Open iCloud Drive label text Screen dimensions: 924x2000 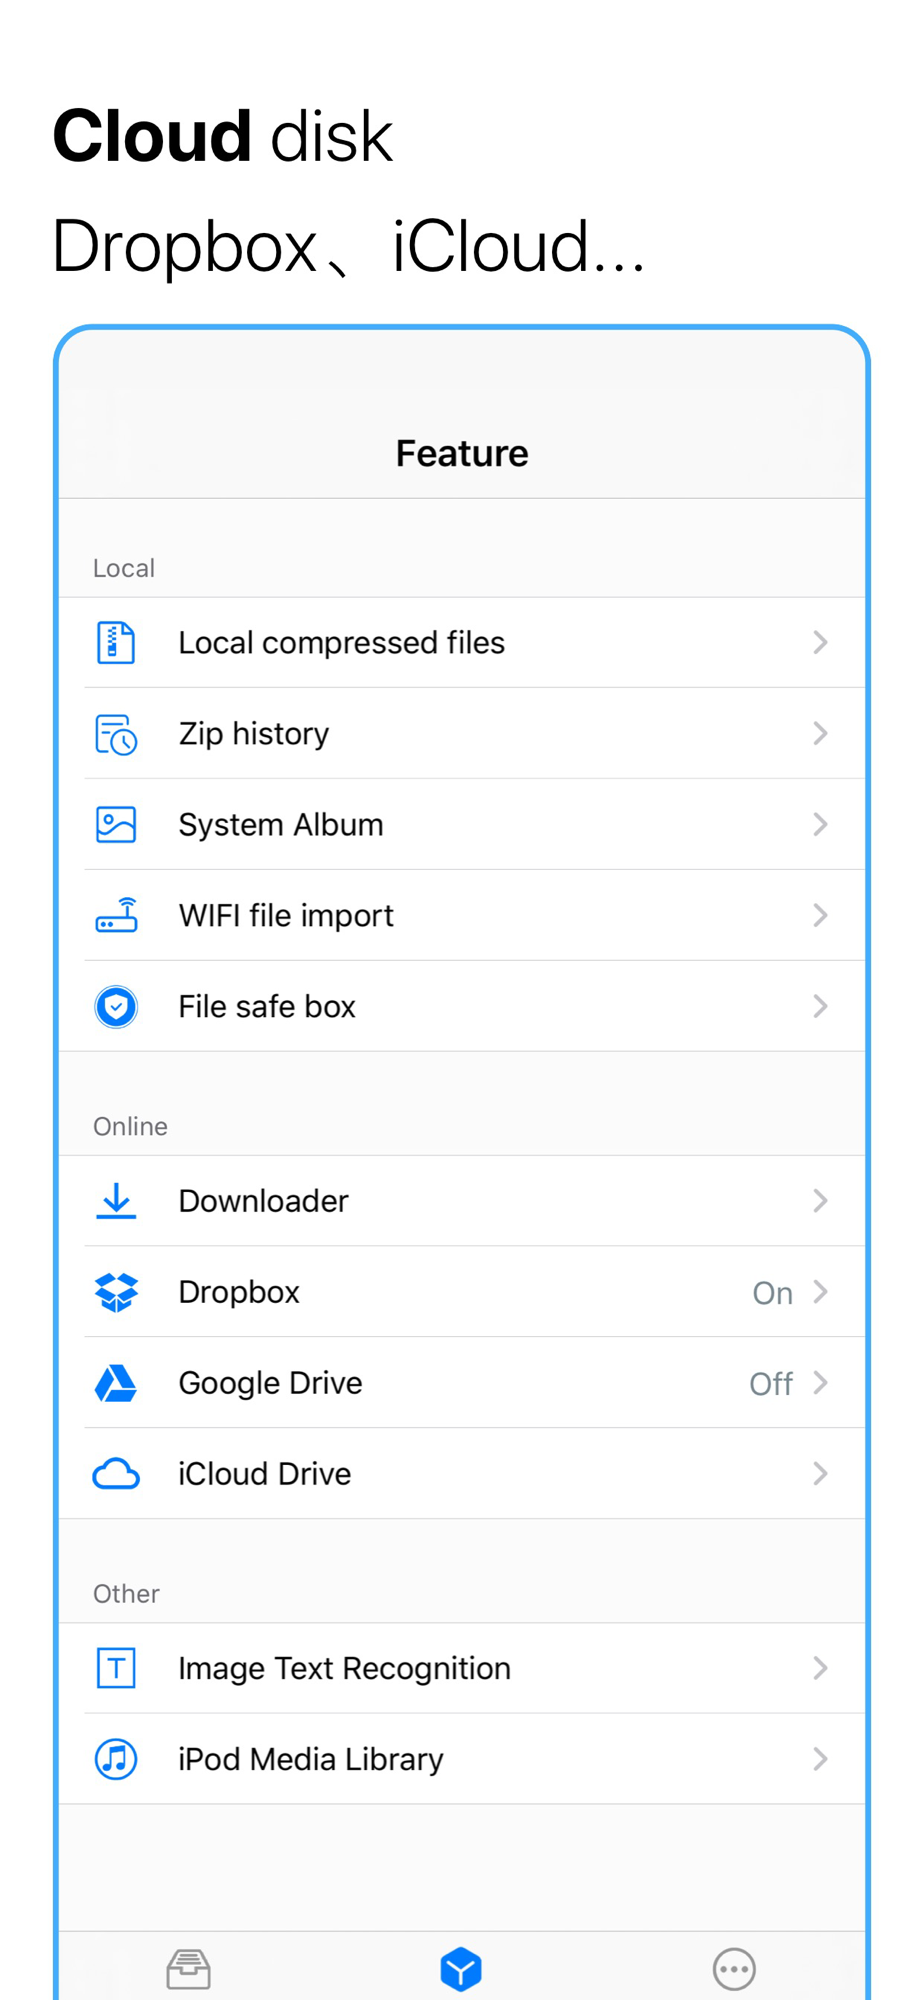tap(265, 1474)
